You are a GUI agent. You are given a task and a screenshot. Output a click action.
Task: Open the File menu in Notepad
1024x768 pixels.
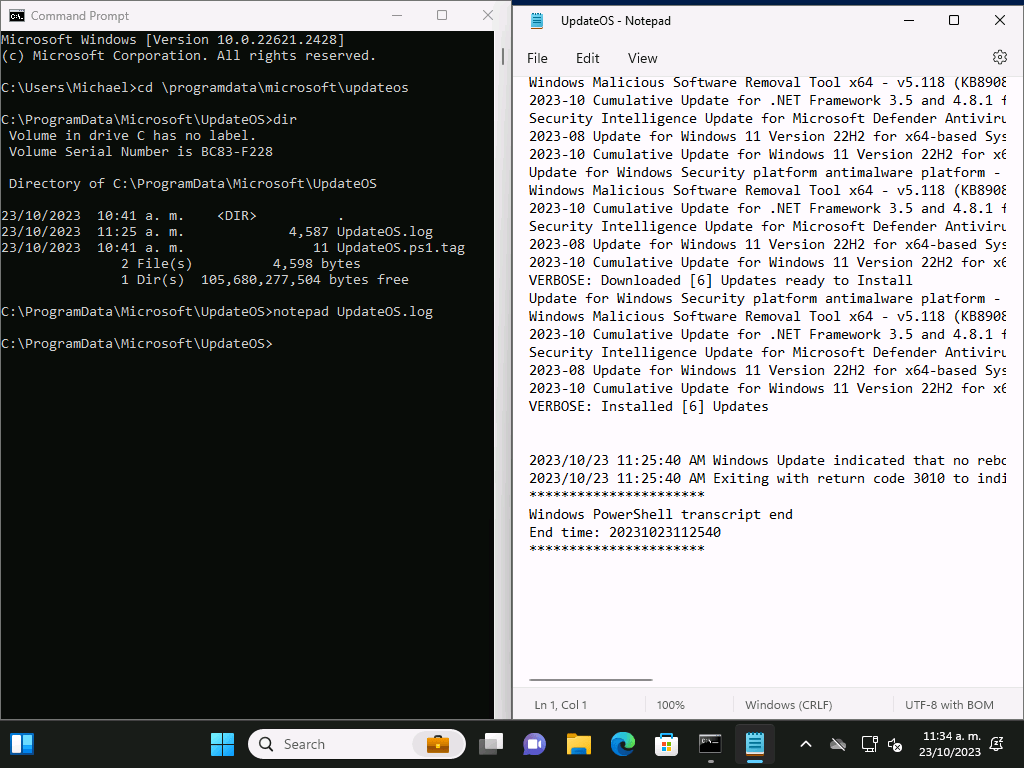(x=537, y=57)
